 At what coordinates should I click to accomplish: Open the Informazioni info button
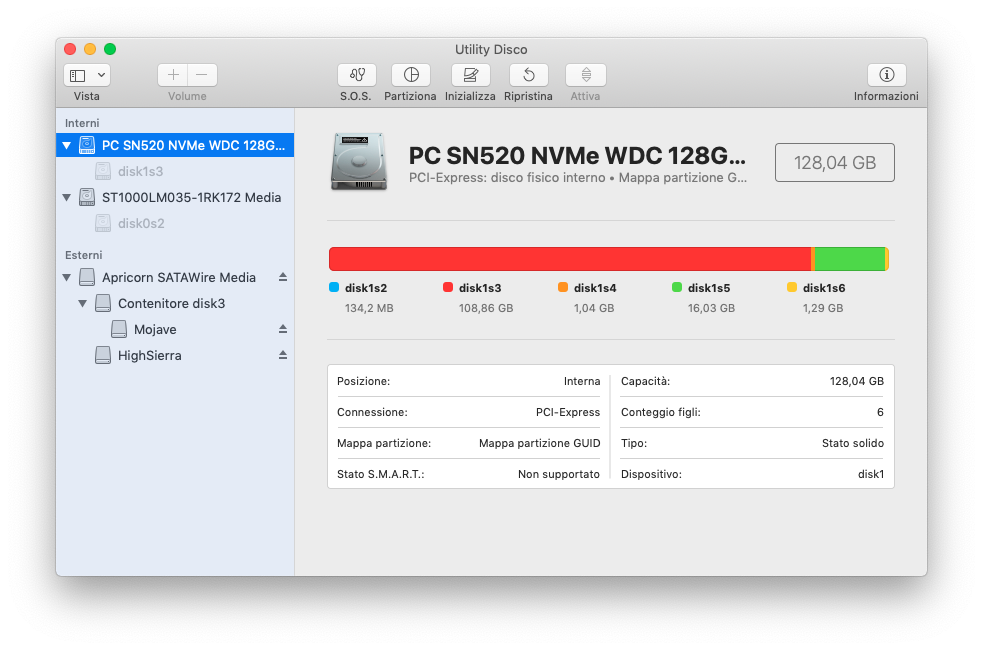coord(886,75)
